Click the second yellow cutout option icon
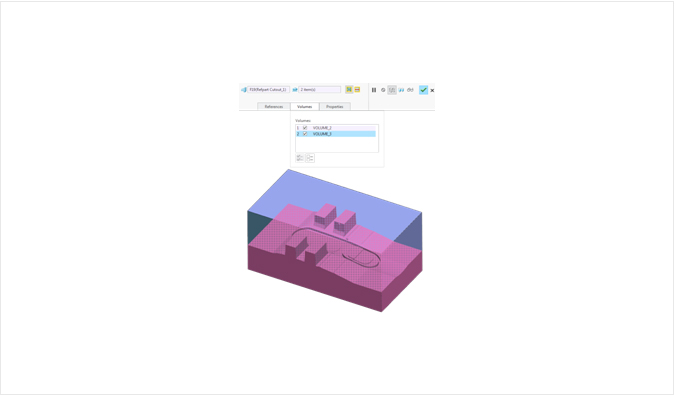This screenshot has height=395, width=675. click(357, 89)
